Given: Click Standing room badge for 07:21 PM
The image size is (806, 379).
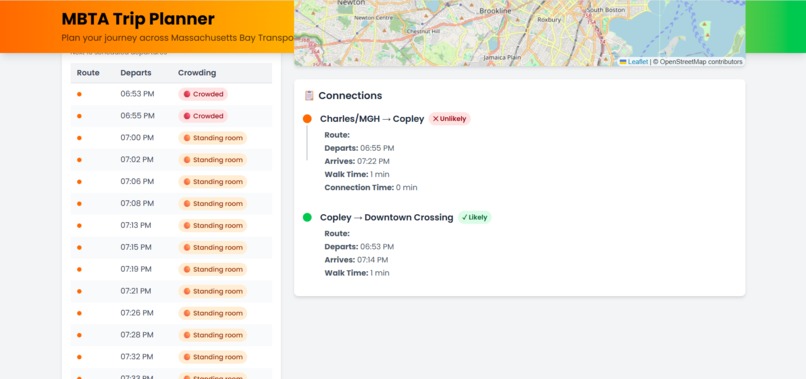Looking at the screenshot, I should coord(212,291).
